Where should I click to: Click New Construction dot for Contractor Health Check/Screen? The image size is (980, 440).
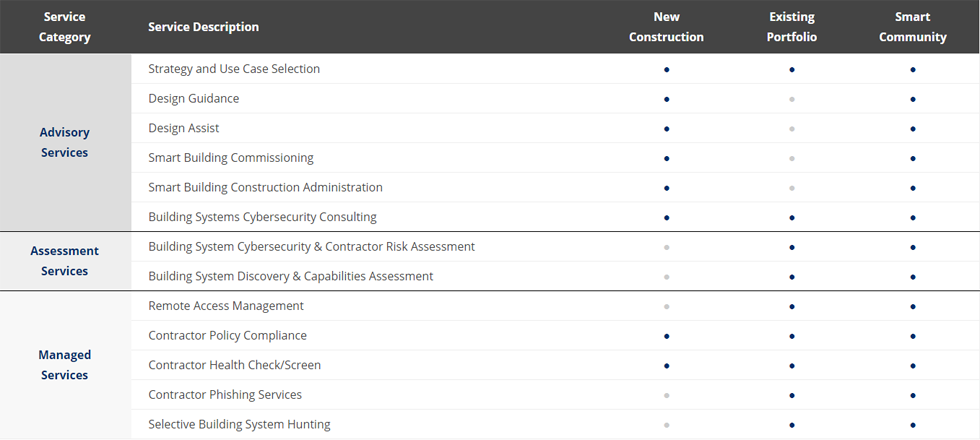(x=667, y=366)
